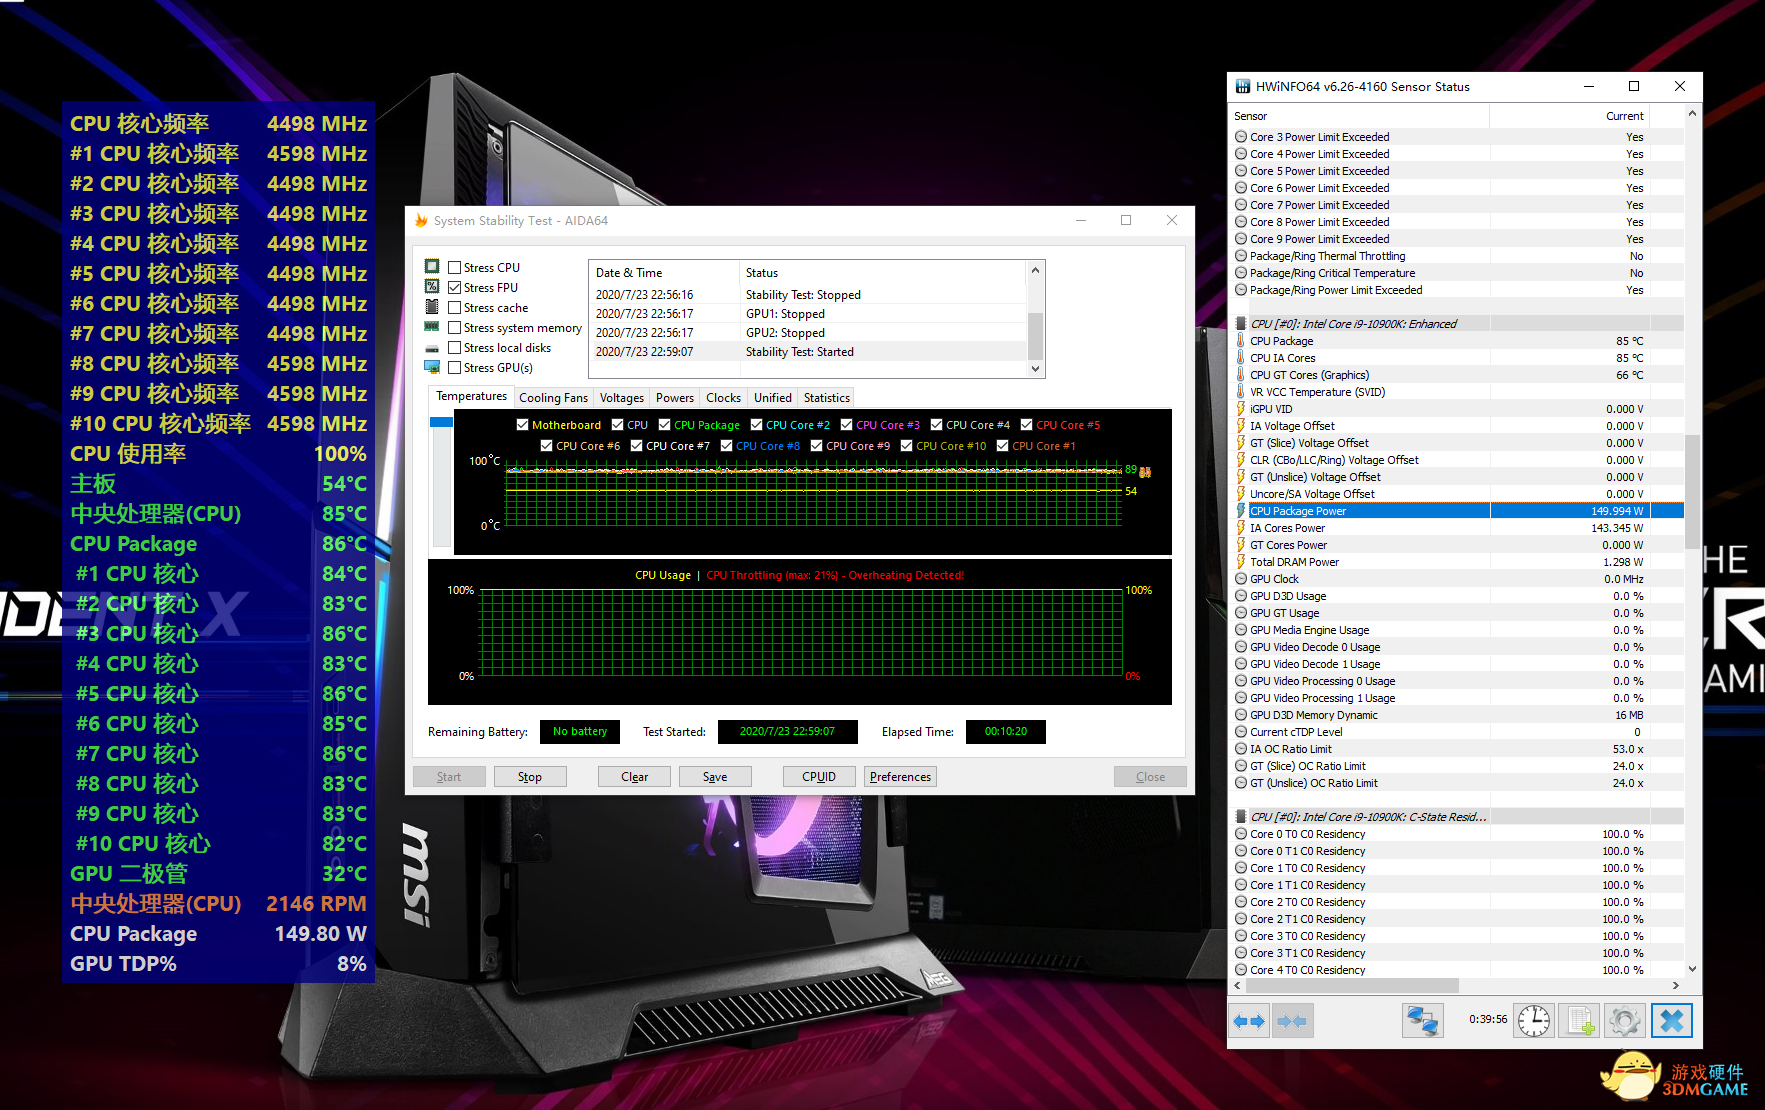Click the Preferences button
Viewport: 1765px width, 1110px height.
900,777
